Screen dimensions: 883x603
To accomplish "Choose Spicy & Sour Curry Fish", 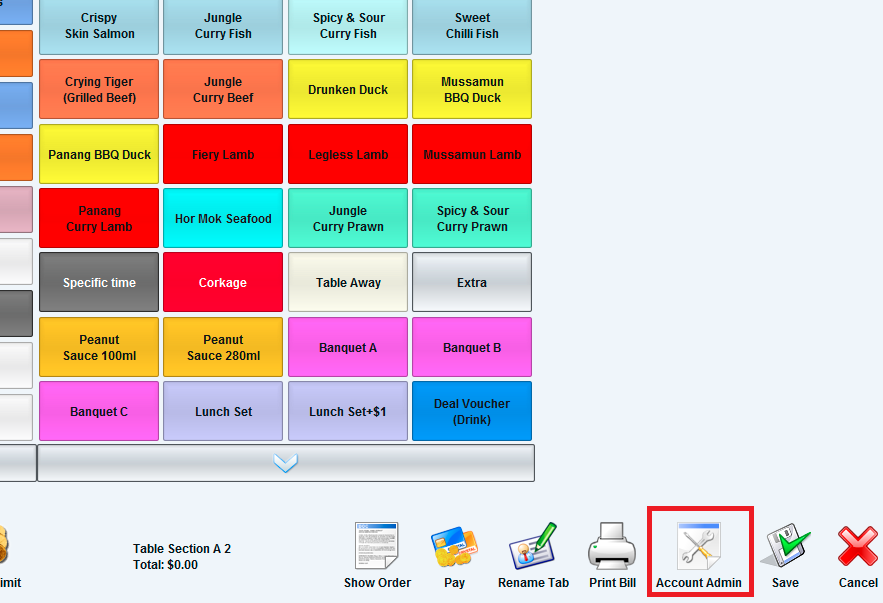I will pyautogui.click(x=348, y=26).
